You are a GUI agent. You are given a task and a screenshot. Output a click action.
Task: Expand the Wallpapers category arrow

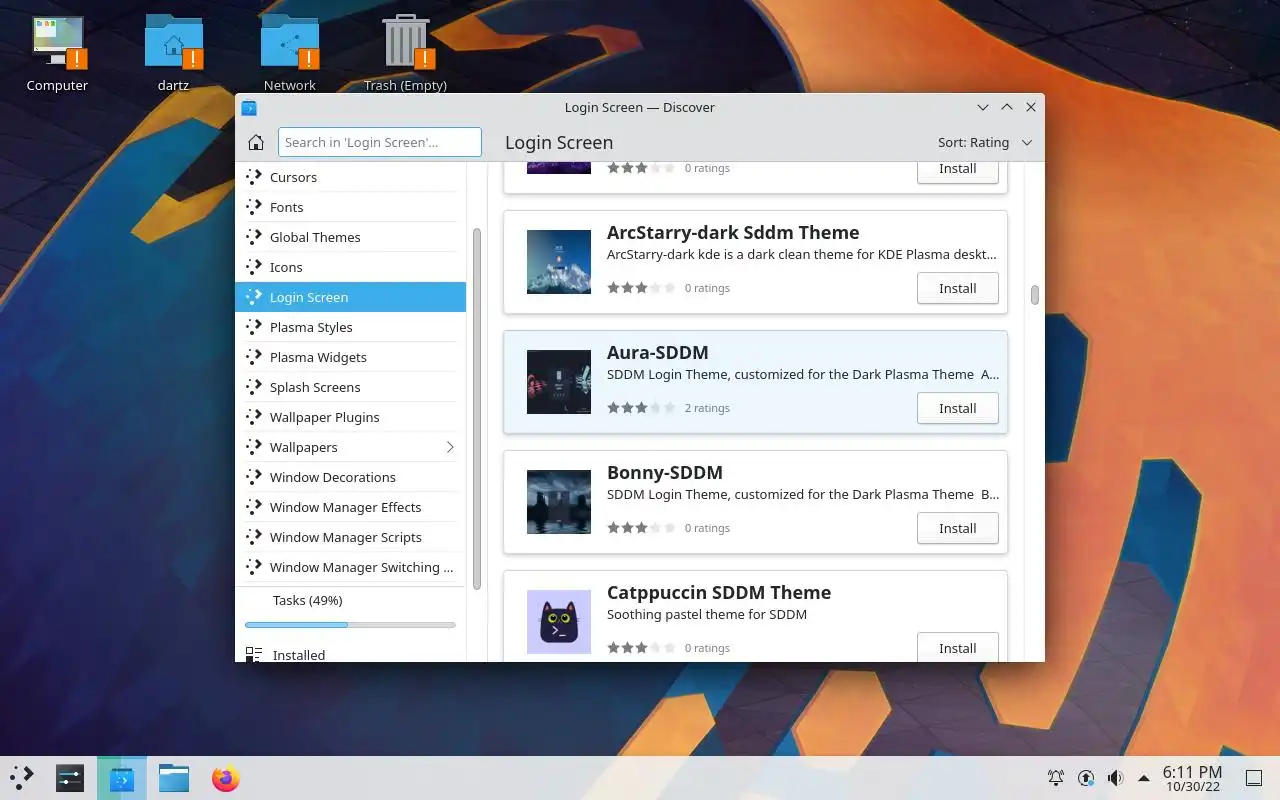pyautogui.click(x=450, y=447)
